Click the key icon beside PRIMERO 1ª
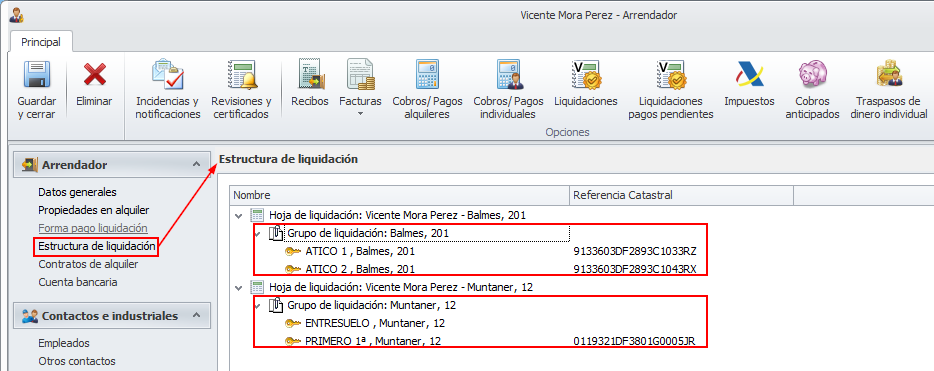This screenshot has height=371, width=934. [293, 341]
